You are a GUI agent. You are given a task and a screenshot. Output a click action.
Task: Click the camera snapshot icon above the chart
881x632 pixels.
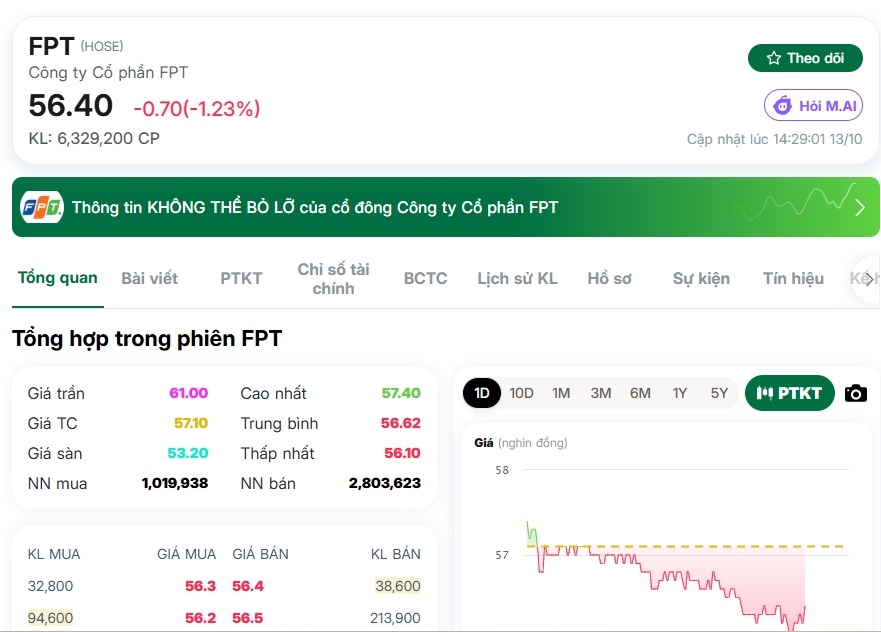(856, 393)
